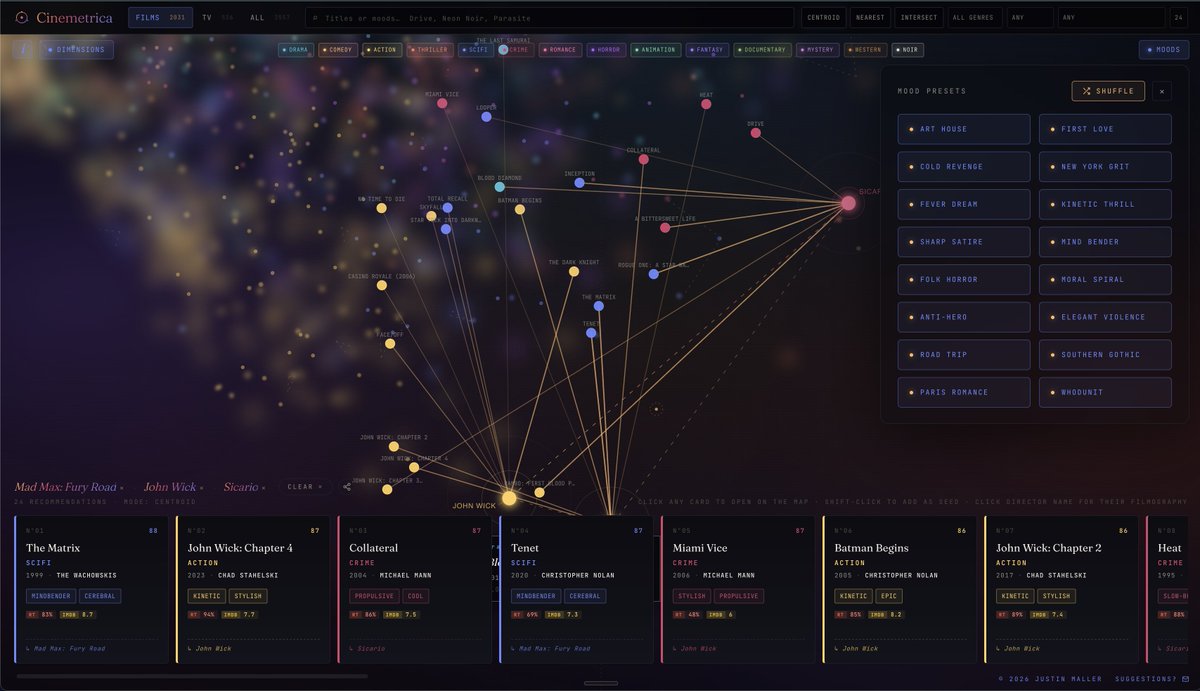Click the icon left of Dimensions

(x=22, y=49)
